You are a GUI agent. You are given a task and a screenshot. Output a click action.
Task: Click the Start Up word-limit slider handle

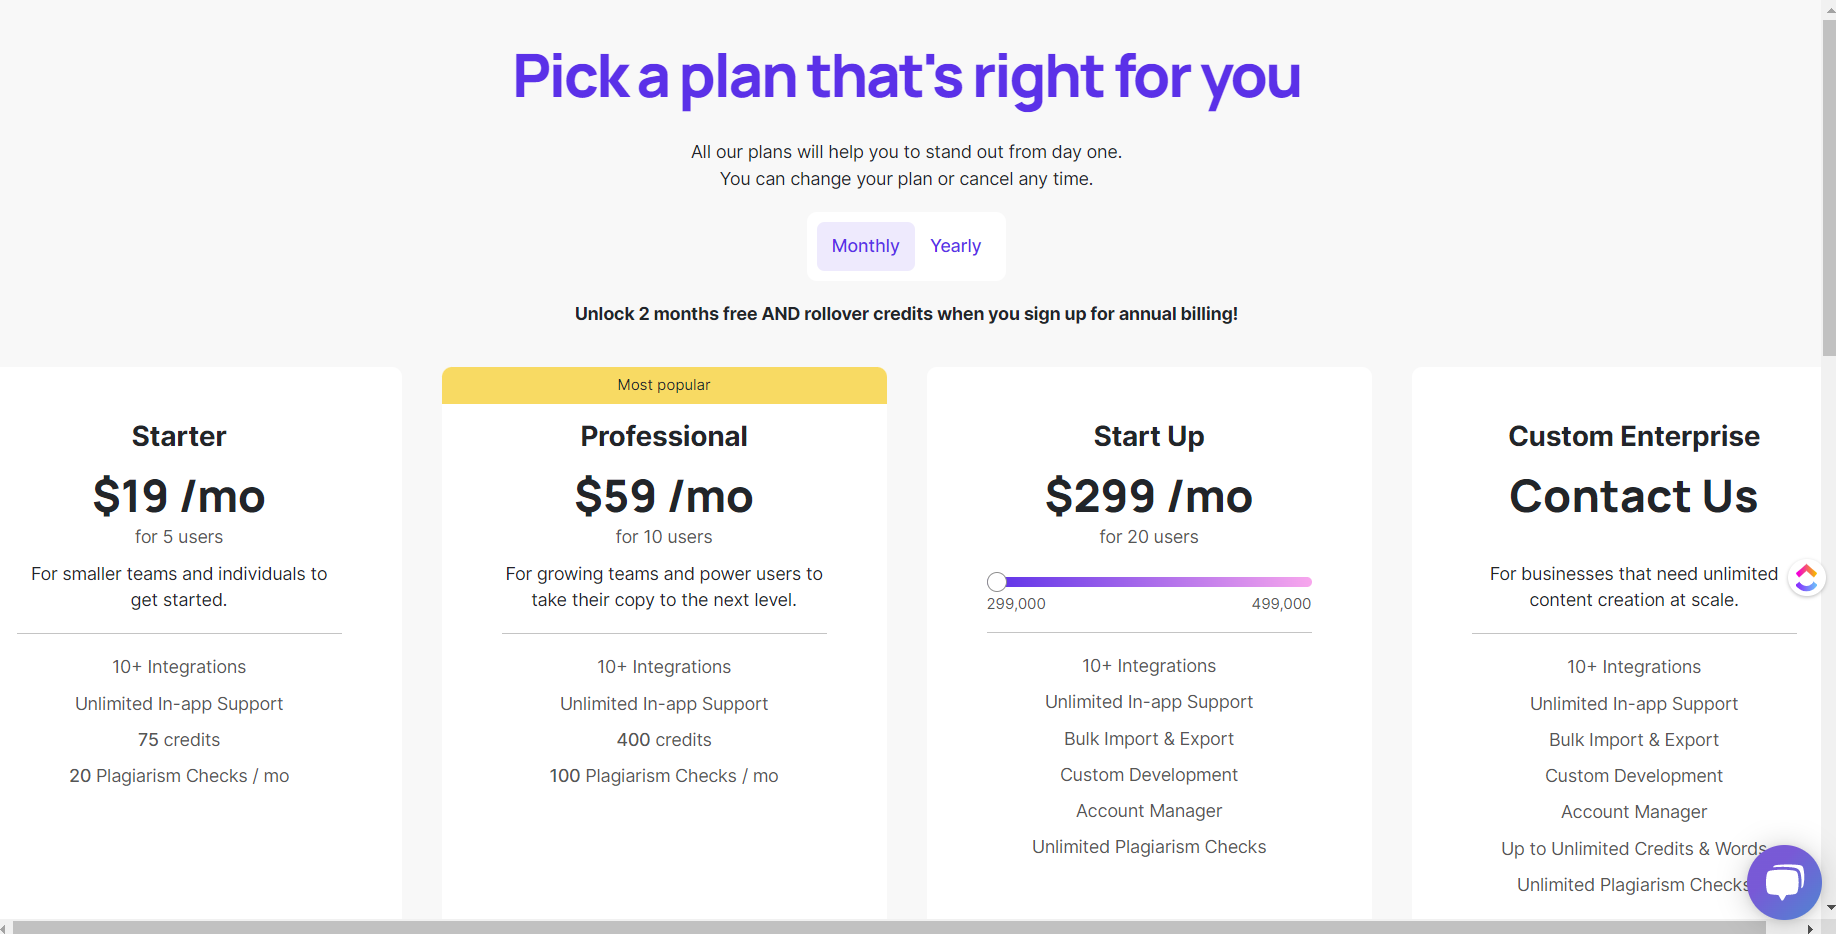997,582
